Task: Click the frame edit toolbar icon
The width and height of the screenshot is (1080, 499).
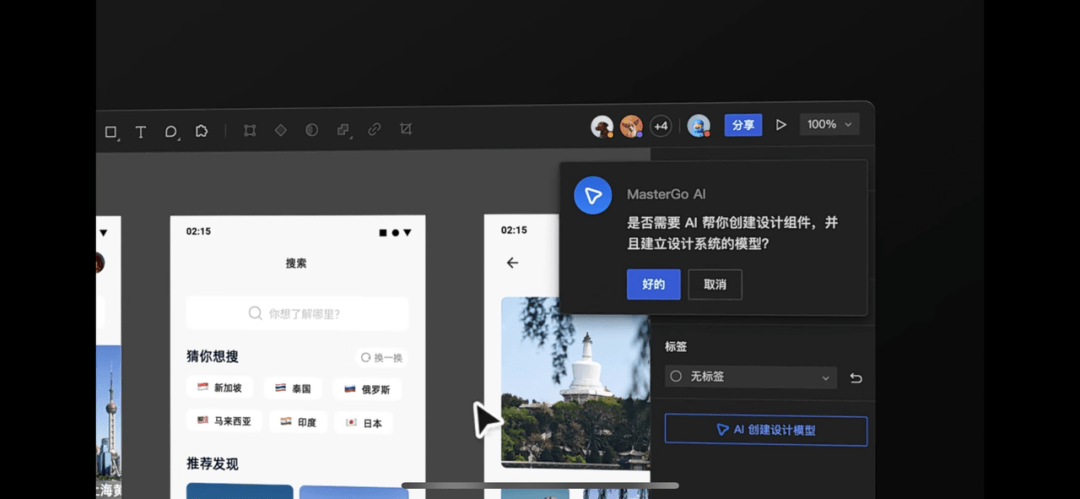Action: [250, 130]
